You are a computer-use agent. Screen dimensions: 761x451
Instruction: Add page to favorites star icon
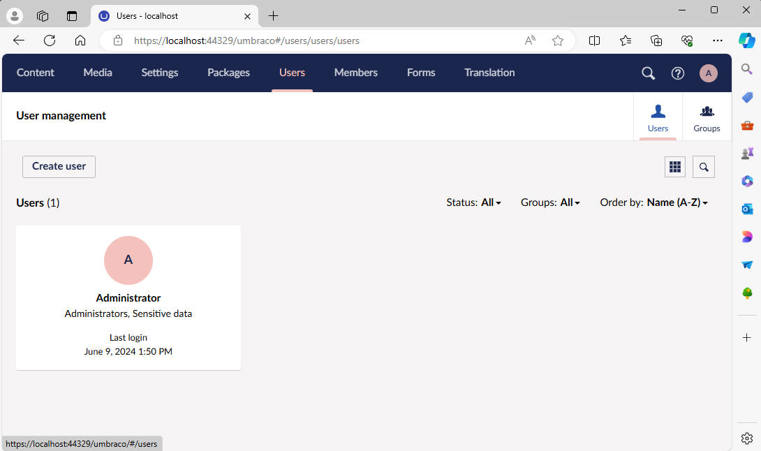(558, 40)
